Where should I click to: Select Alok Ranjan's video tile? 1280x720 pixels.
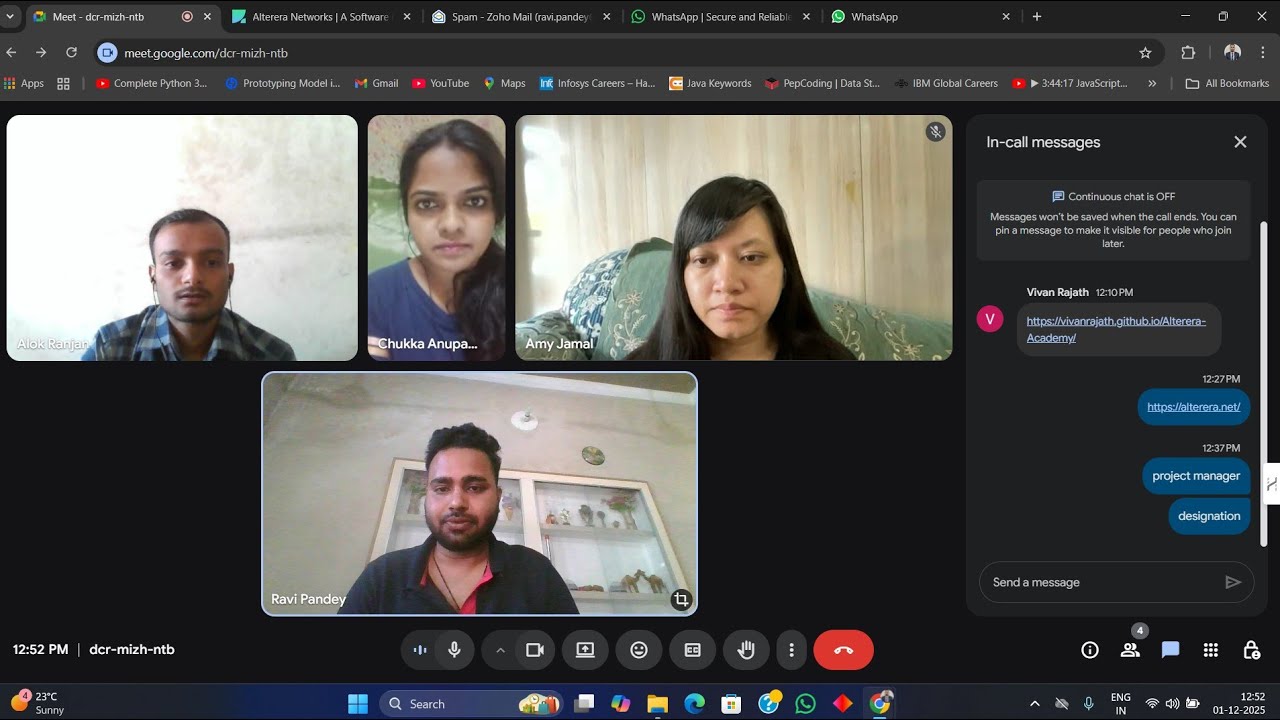click(182, 238)
